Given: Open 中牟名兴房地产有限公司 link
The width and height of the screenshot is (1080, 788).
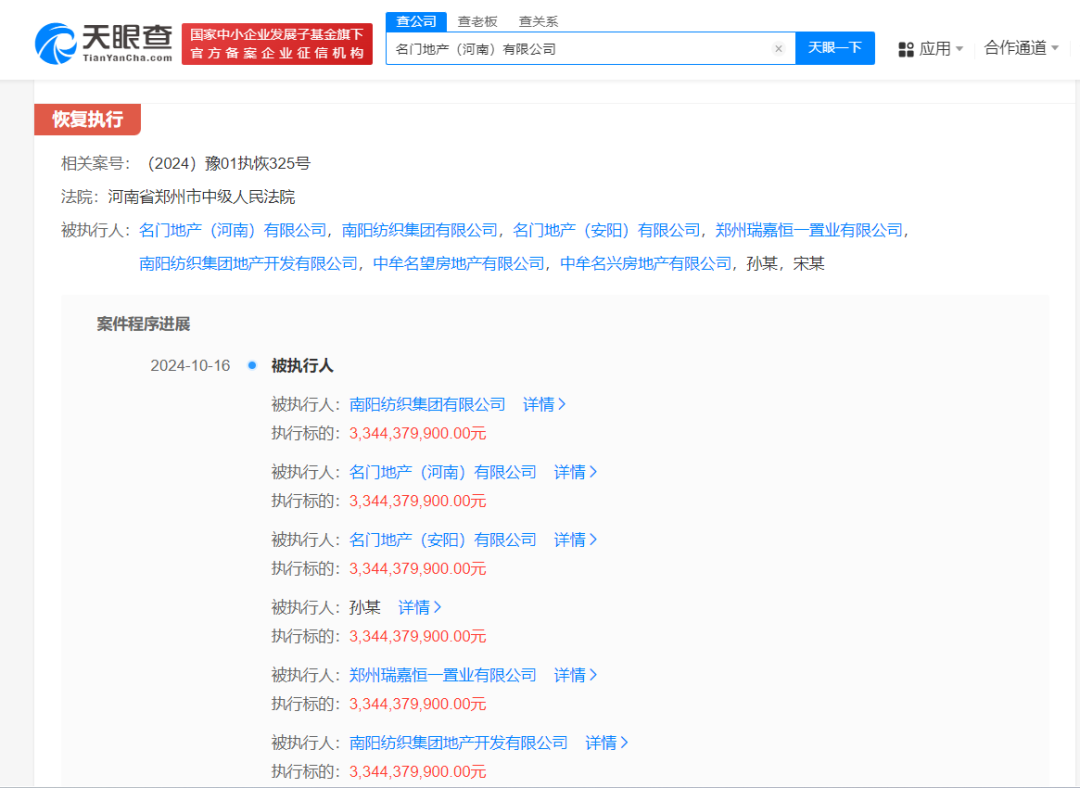Looking at the screenshot, I should click(645, 263).
